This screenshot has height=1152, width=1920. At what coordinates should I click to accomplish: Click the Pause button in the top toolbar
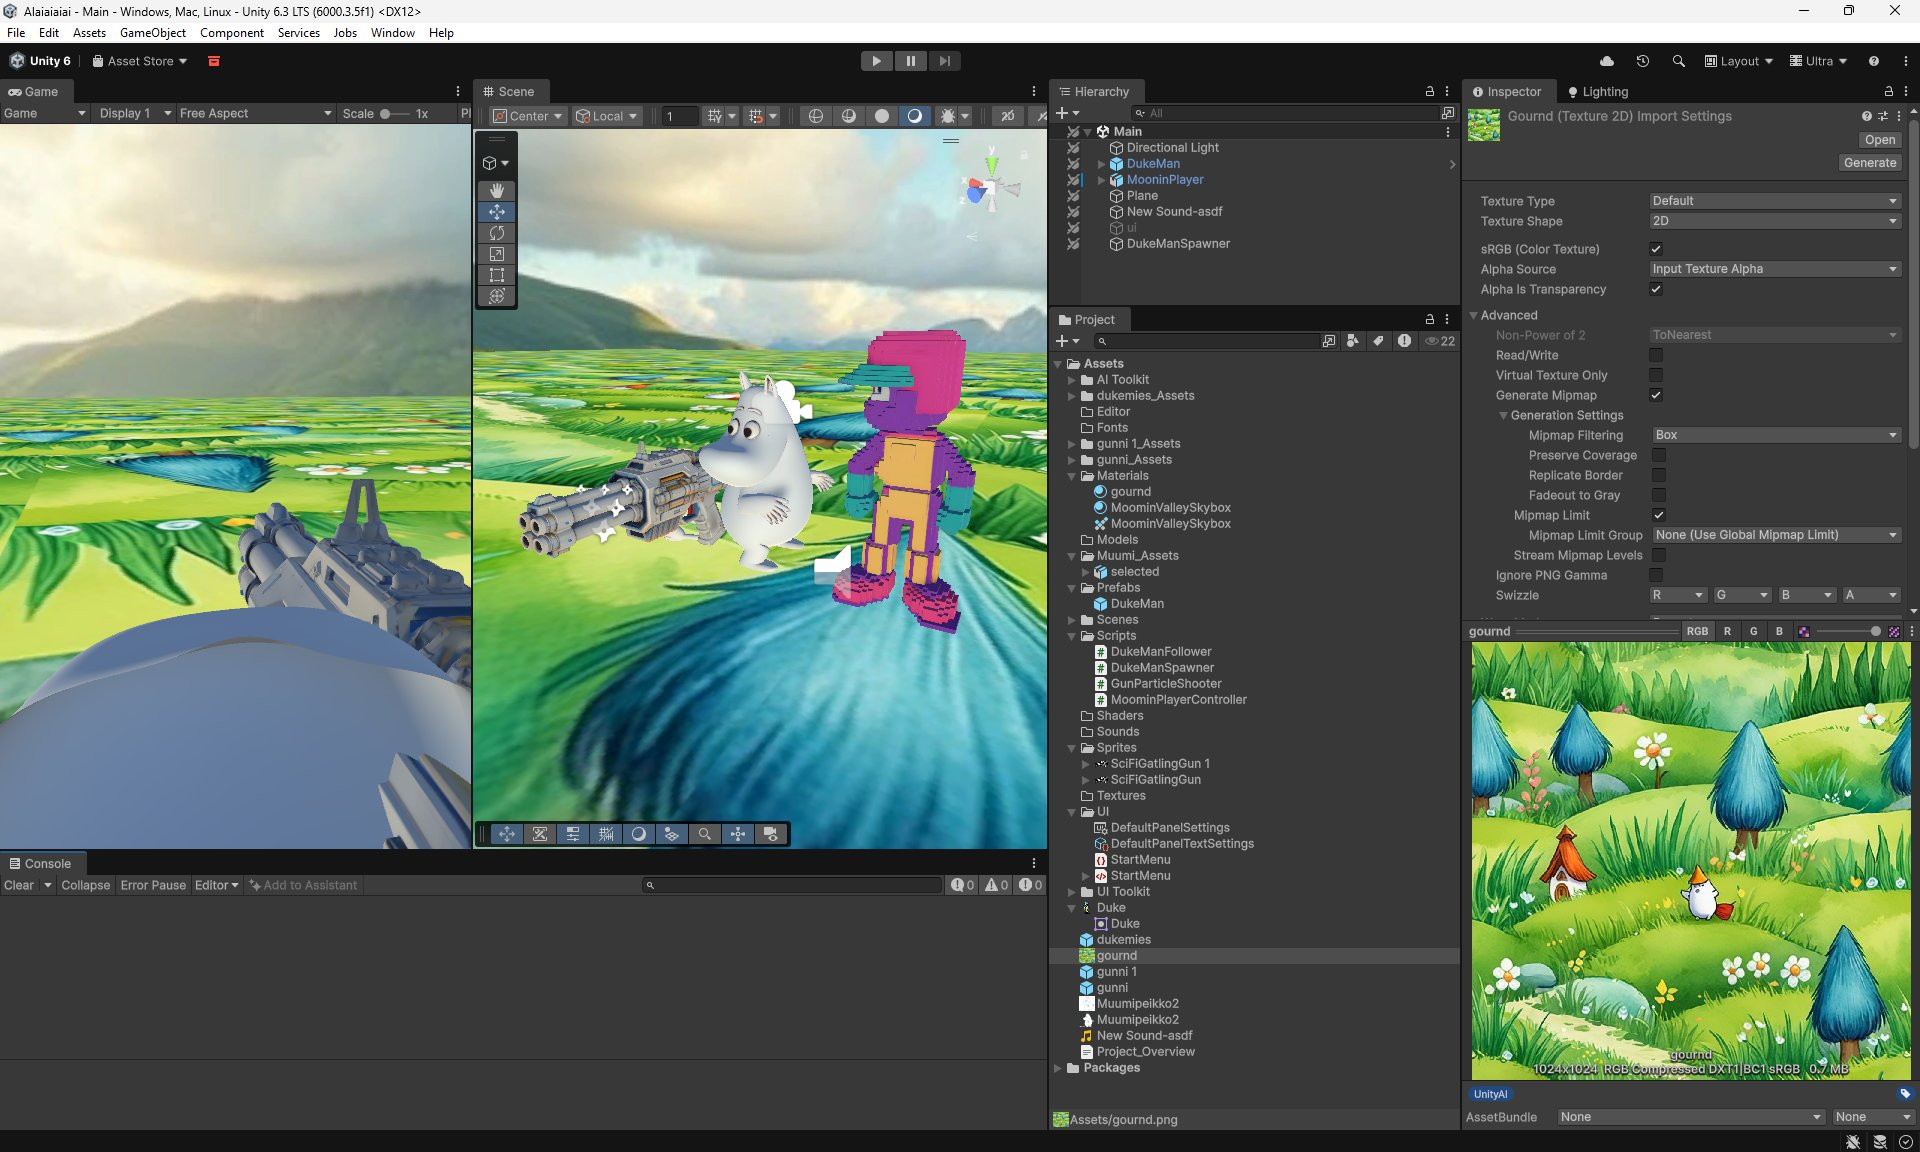tap(910, 61)
